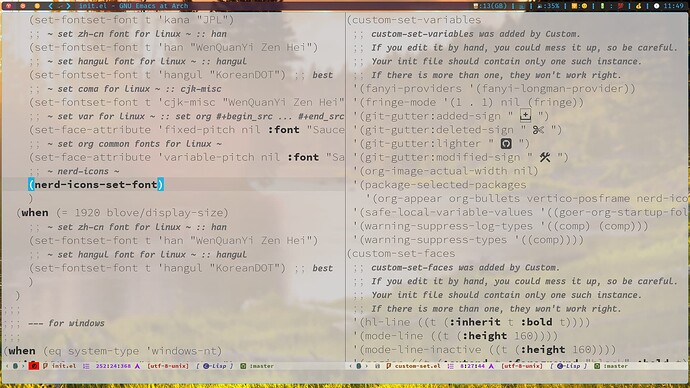Click the '(safe-local-variable-values' line
The width and height of the screenshot is (690, 388).
click(520, 212)
